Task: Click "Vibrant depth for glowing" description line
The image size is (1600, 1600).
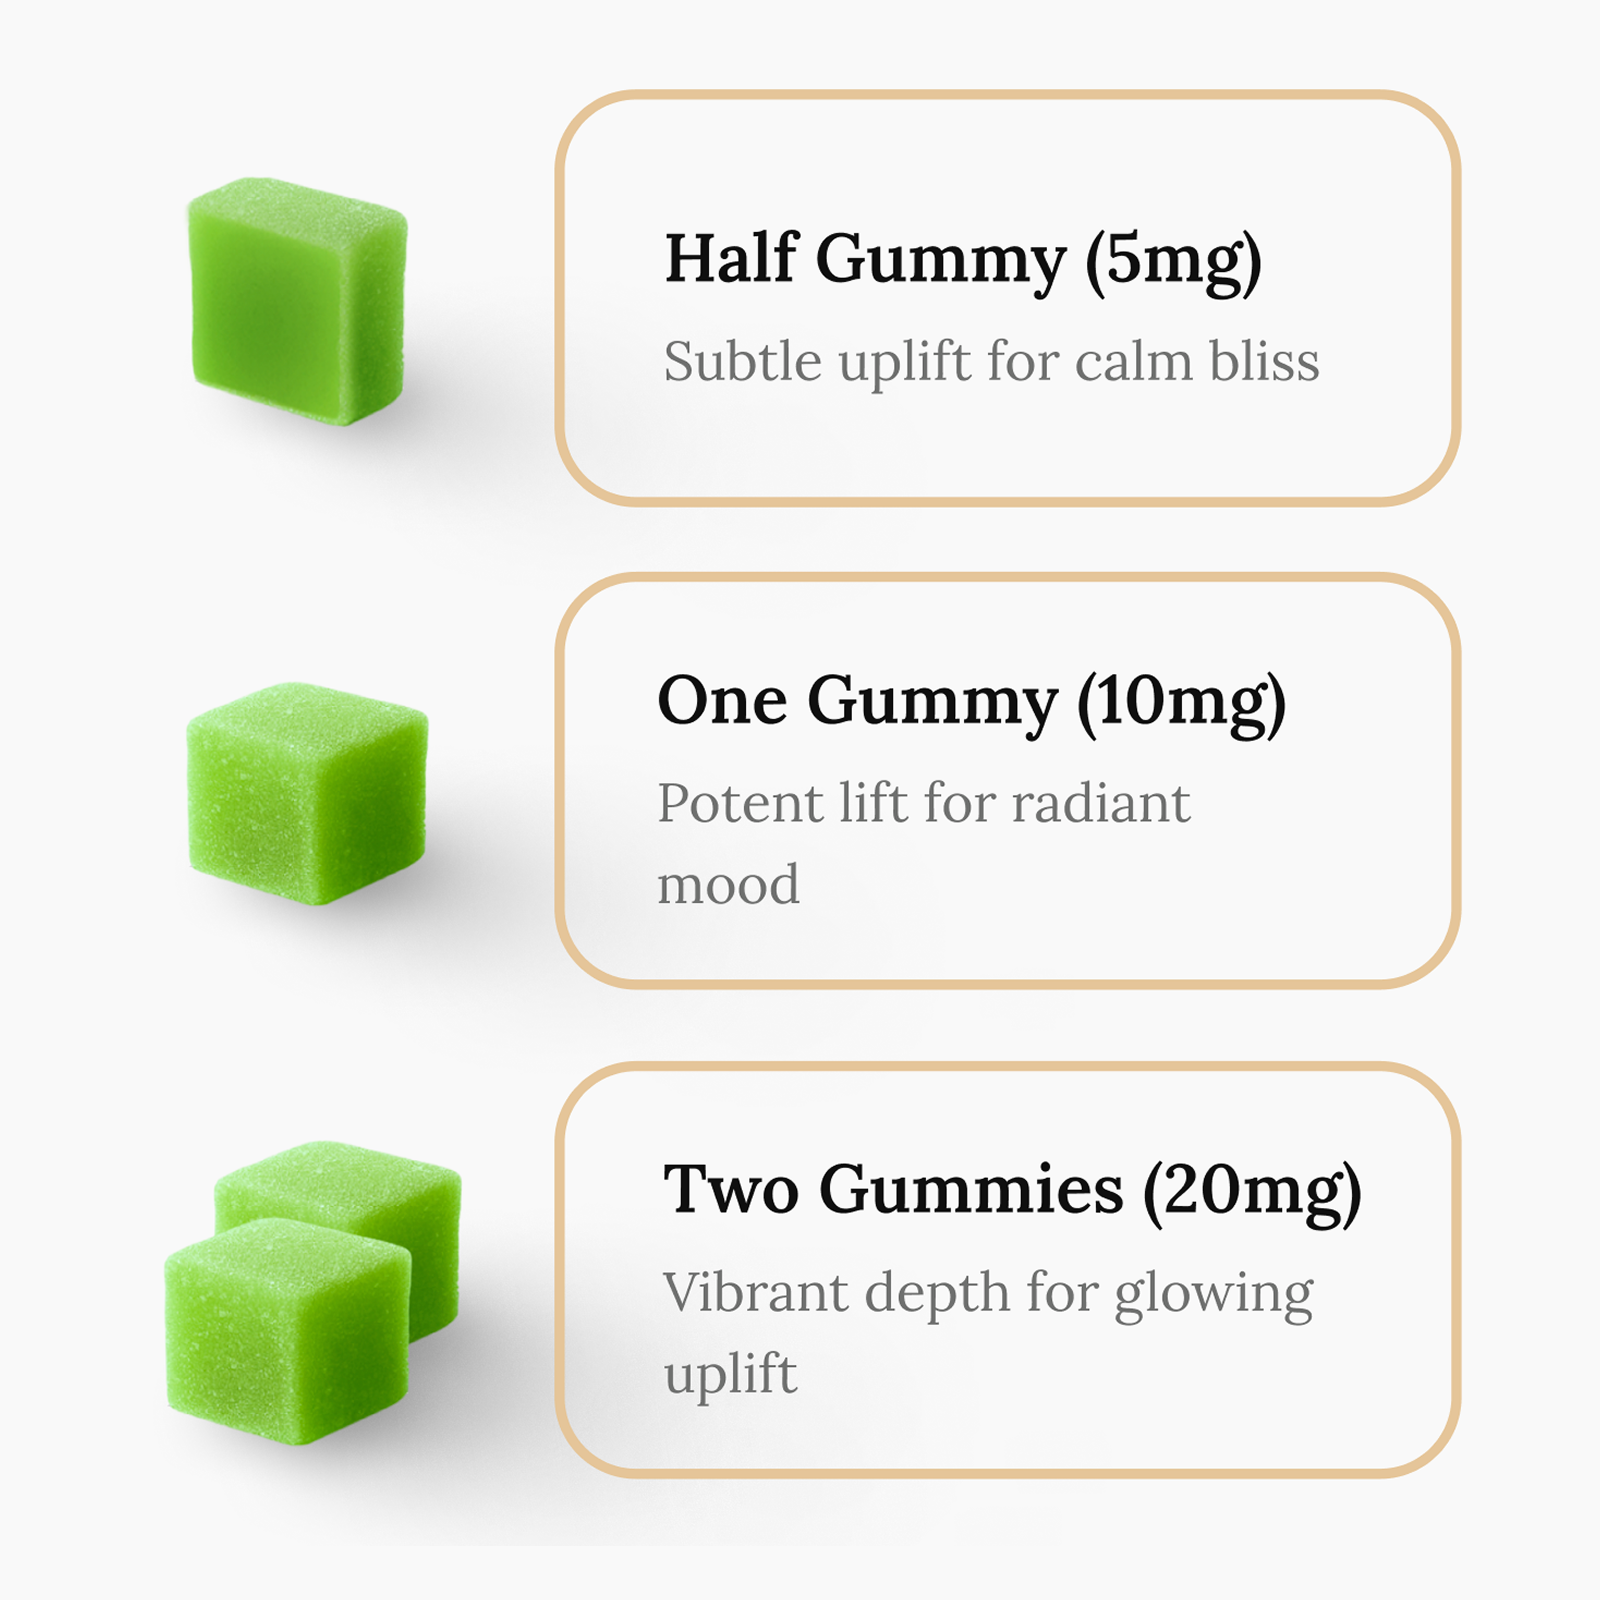Action: [x=987, y=1293]
